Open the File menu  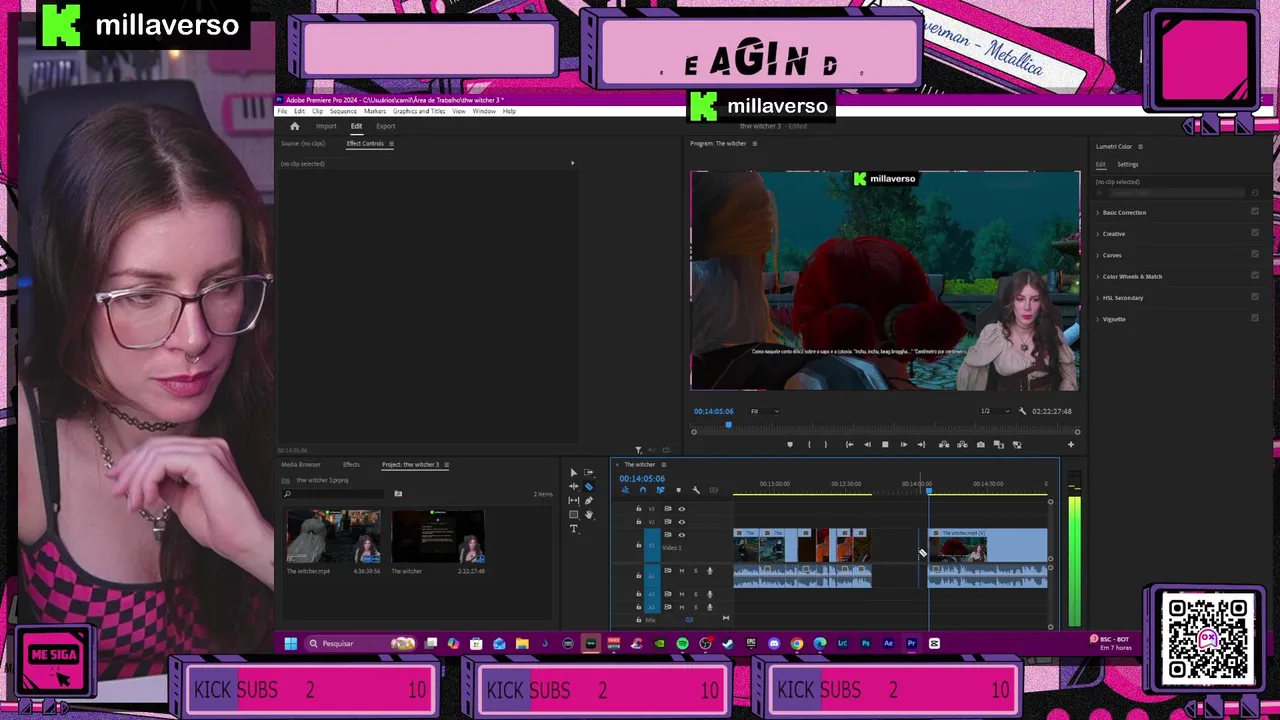[x=282, y=111]
